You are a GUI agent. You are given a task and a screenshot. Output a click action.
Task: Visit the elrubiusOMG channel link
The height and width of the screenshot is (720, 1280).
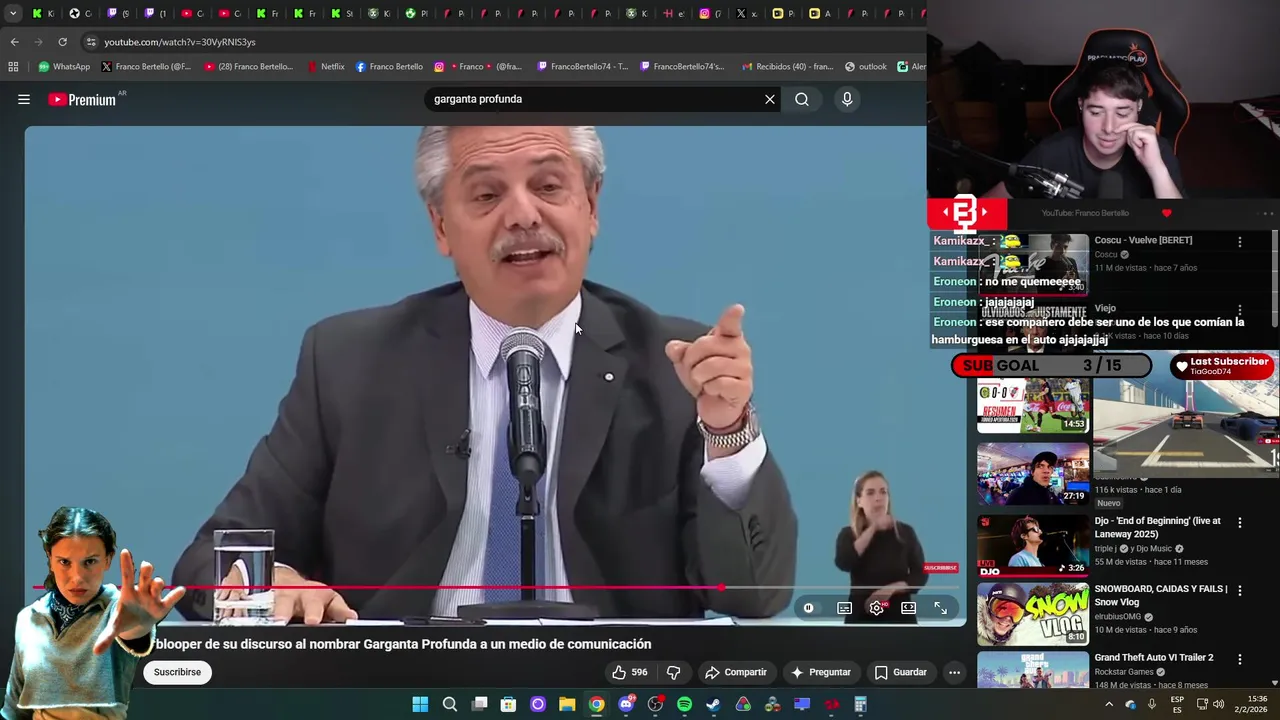1118,617
